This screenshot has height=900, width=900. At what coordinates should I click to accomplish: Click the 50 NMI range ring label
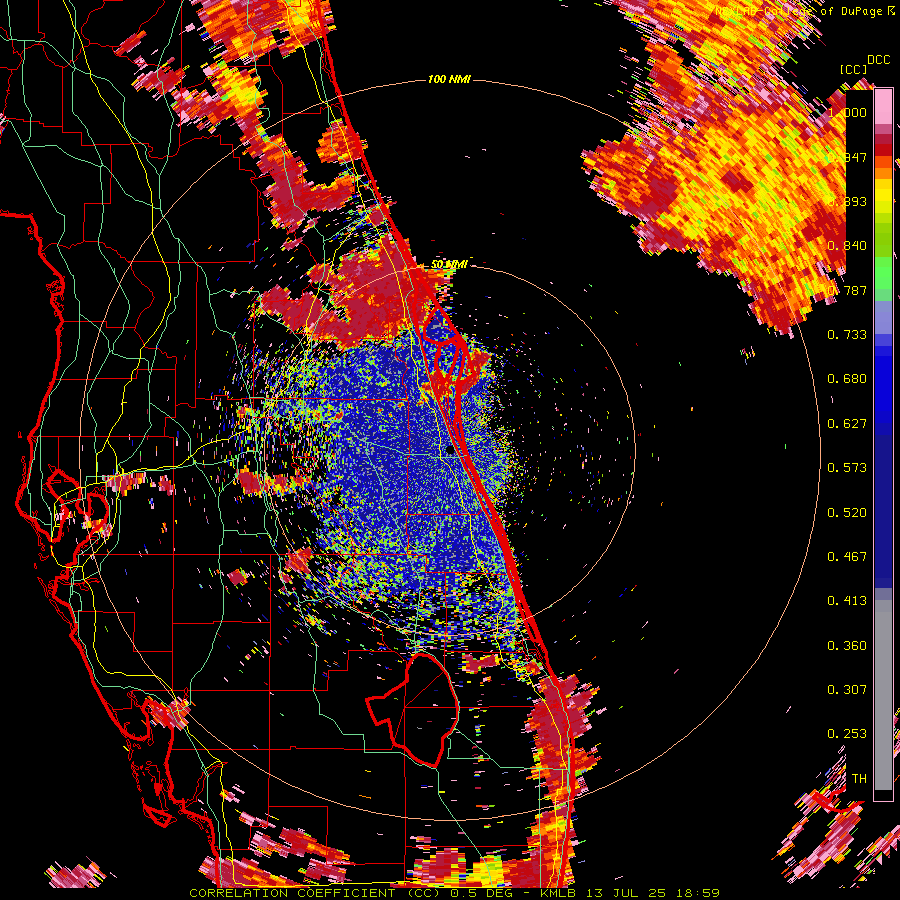point(449,265)
